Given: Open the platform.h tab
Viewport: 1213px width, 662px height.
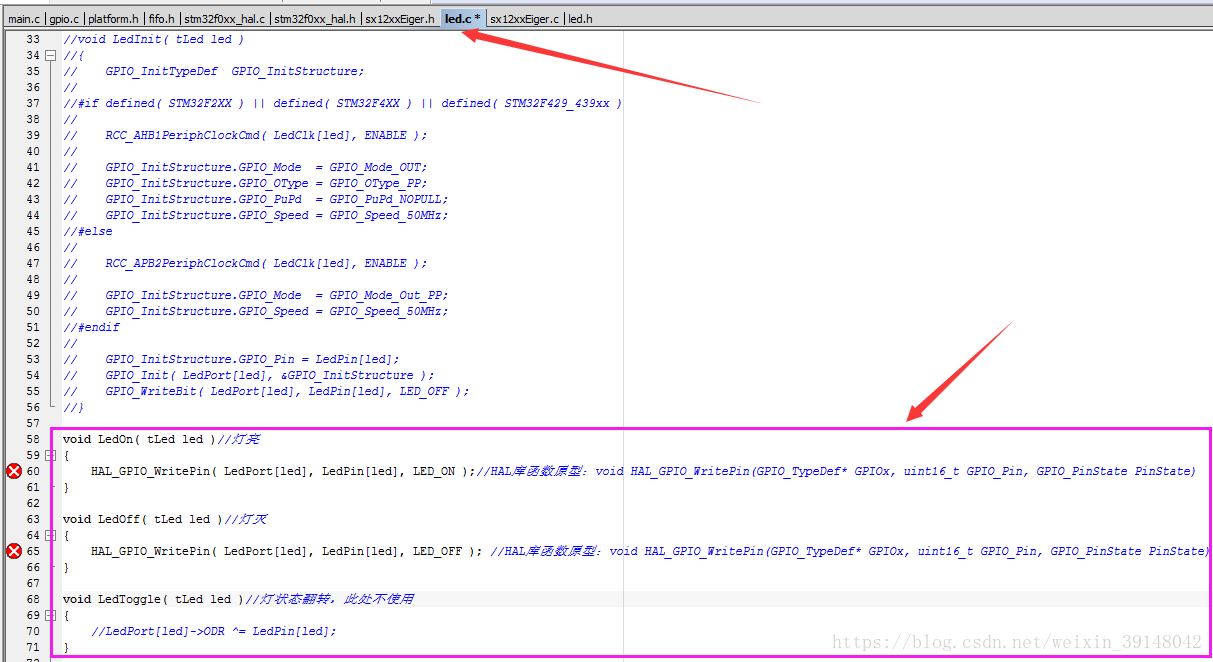Looking at the screenshot, I should 114,19.
